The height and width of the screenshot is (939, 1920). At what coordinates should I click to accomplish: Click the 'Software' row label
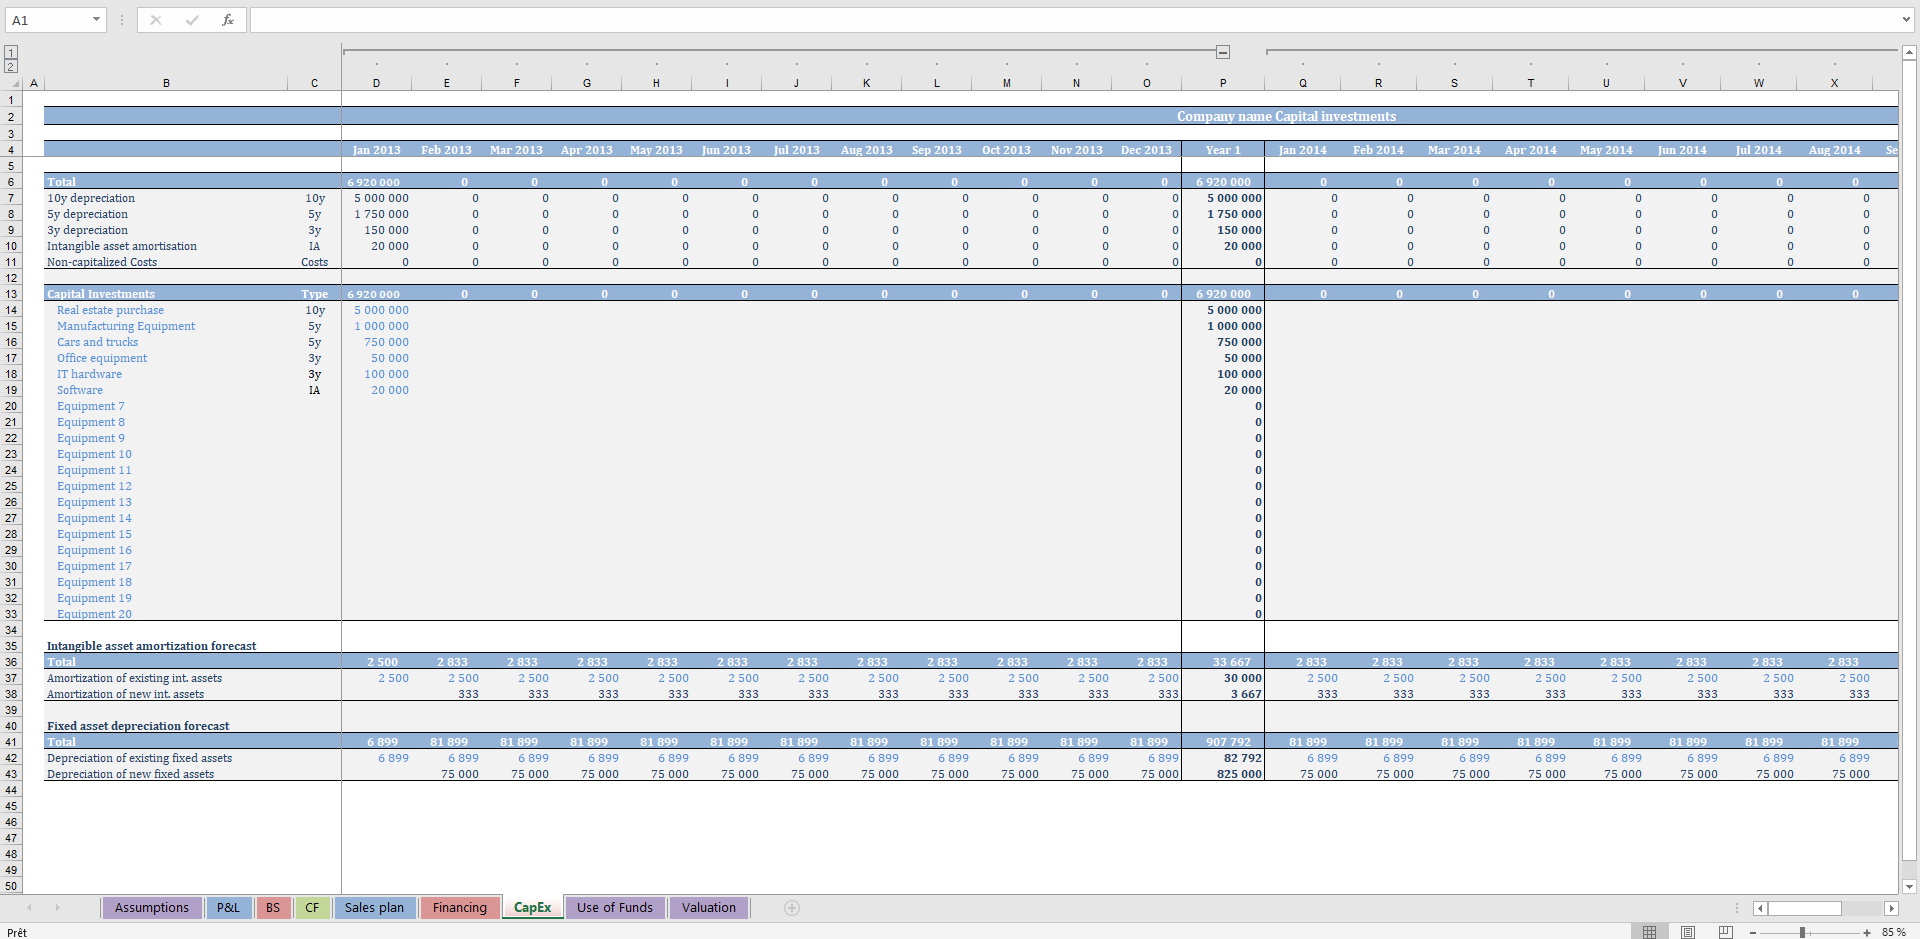click(80, 390)
